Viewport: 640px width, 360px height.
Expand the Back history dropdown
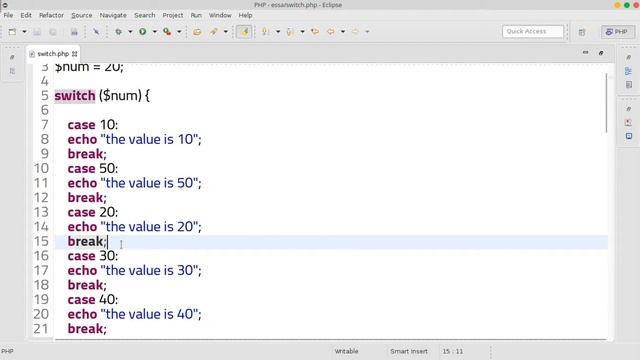[343, 31]
